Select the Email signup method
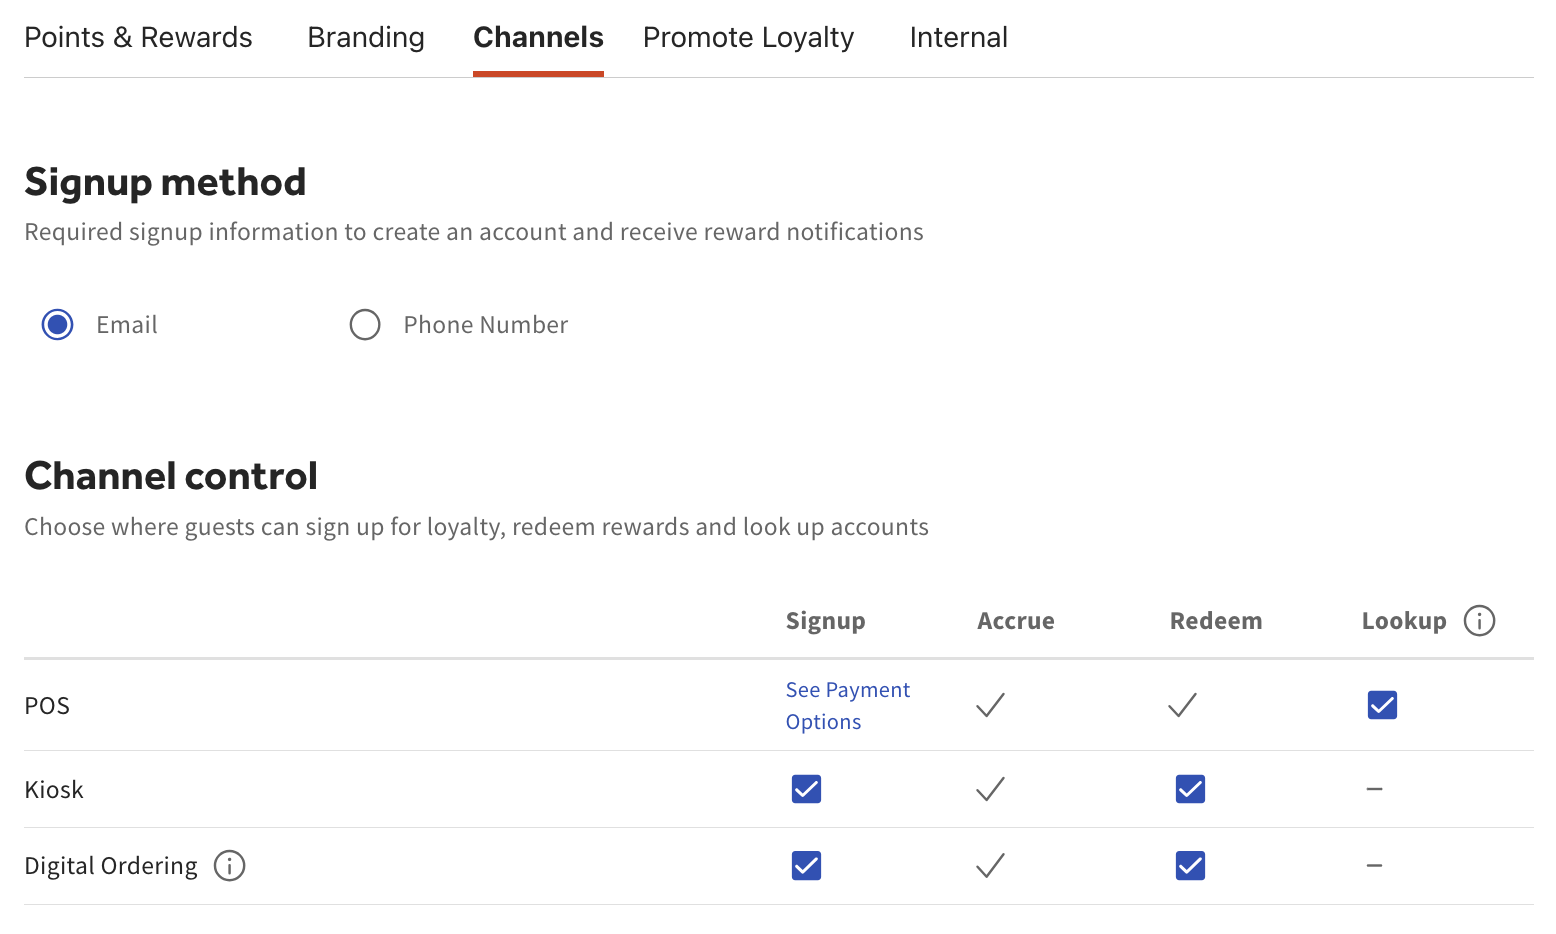 coord(57,324)
